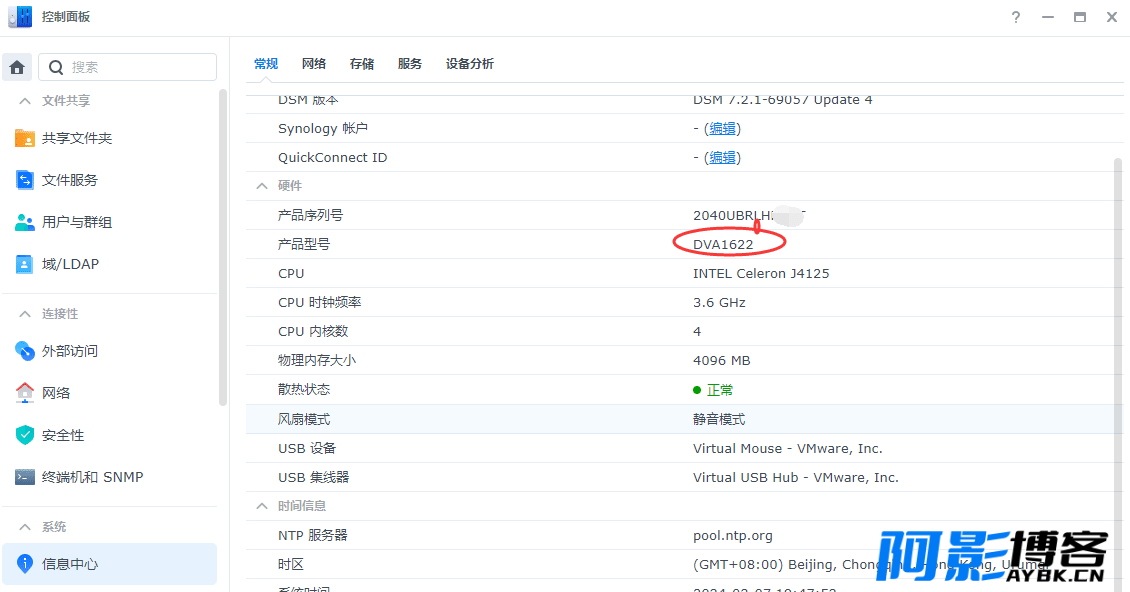Click the sidebar vertical scrollbar

(223, 247)
